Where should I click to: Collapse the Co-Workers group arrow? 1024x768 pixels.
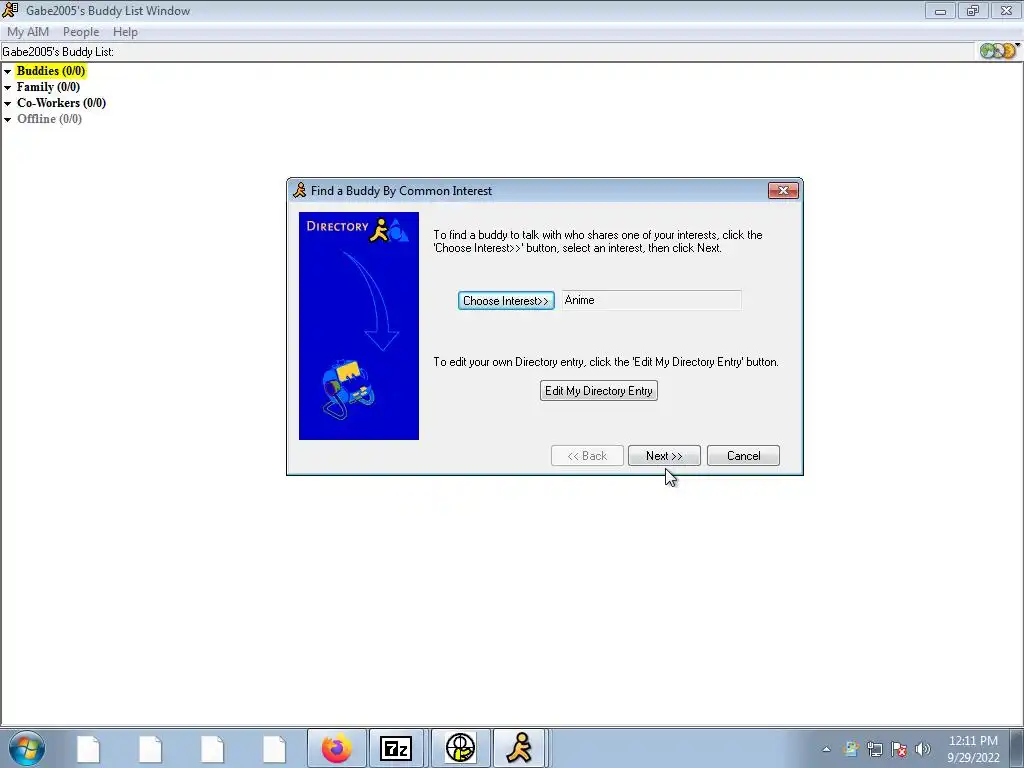8,103
